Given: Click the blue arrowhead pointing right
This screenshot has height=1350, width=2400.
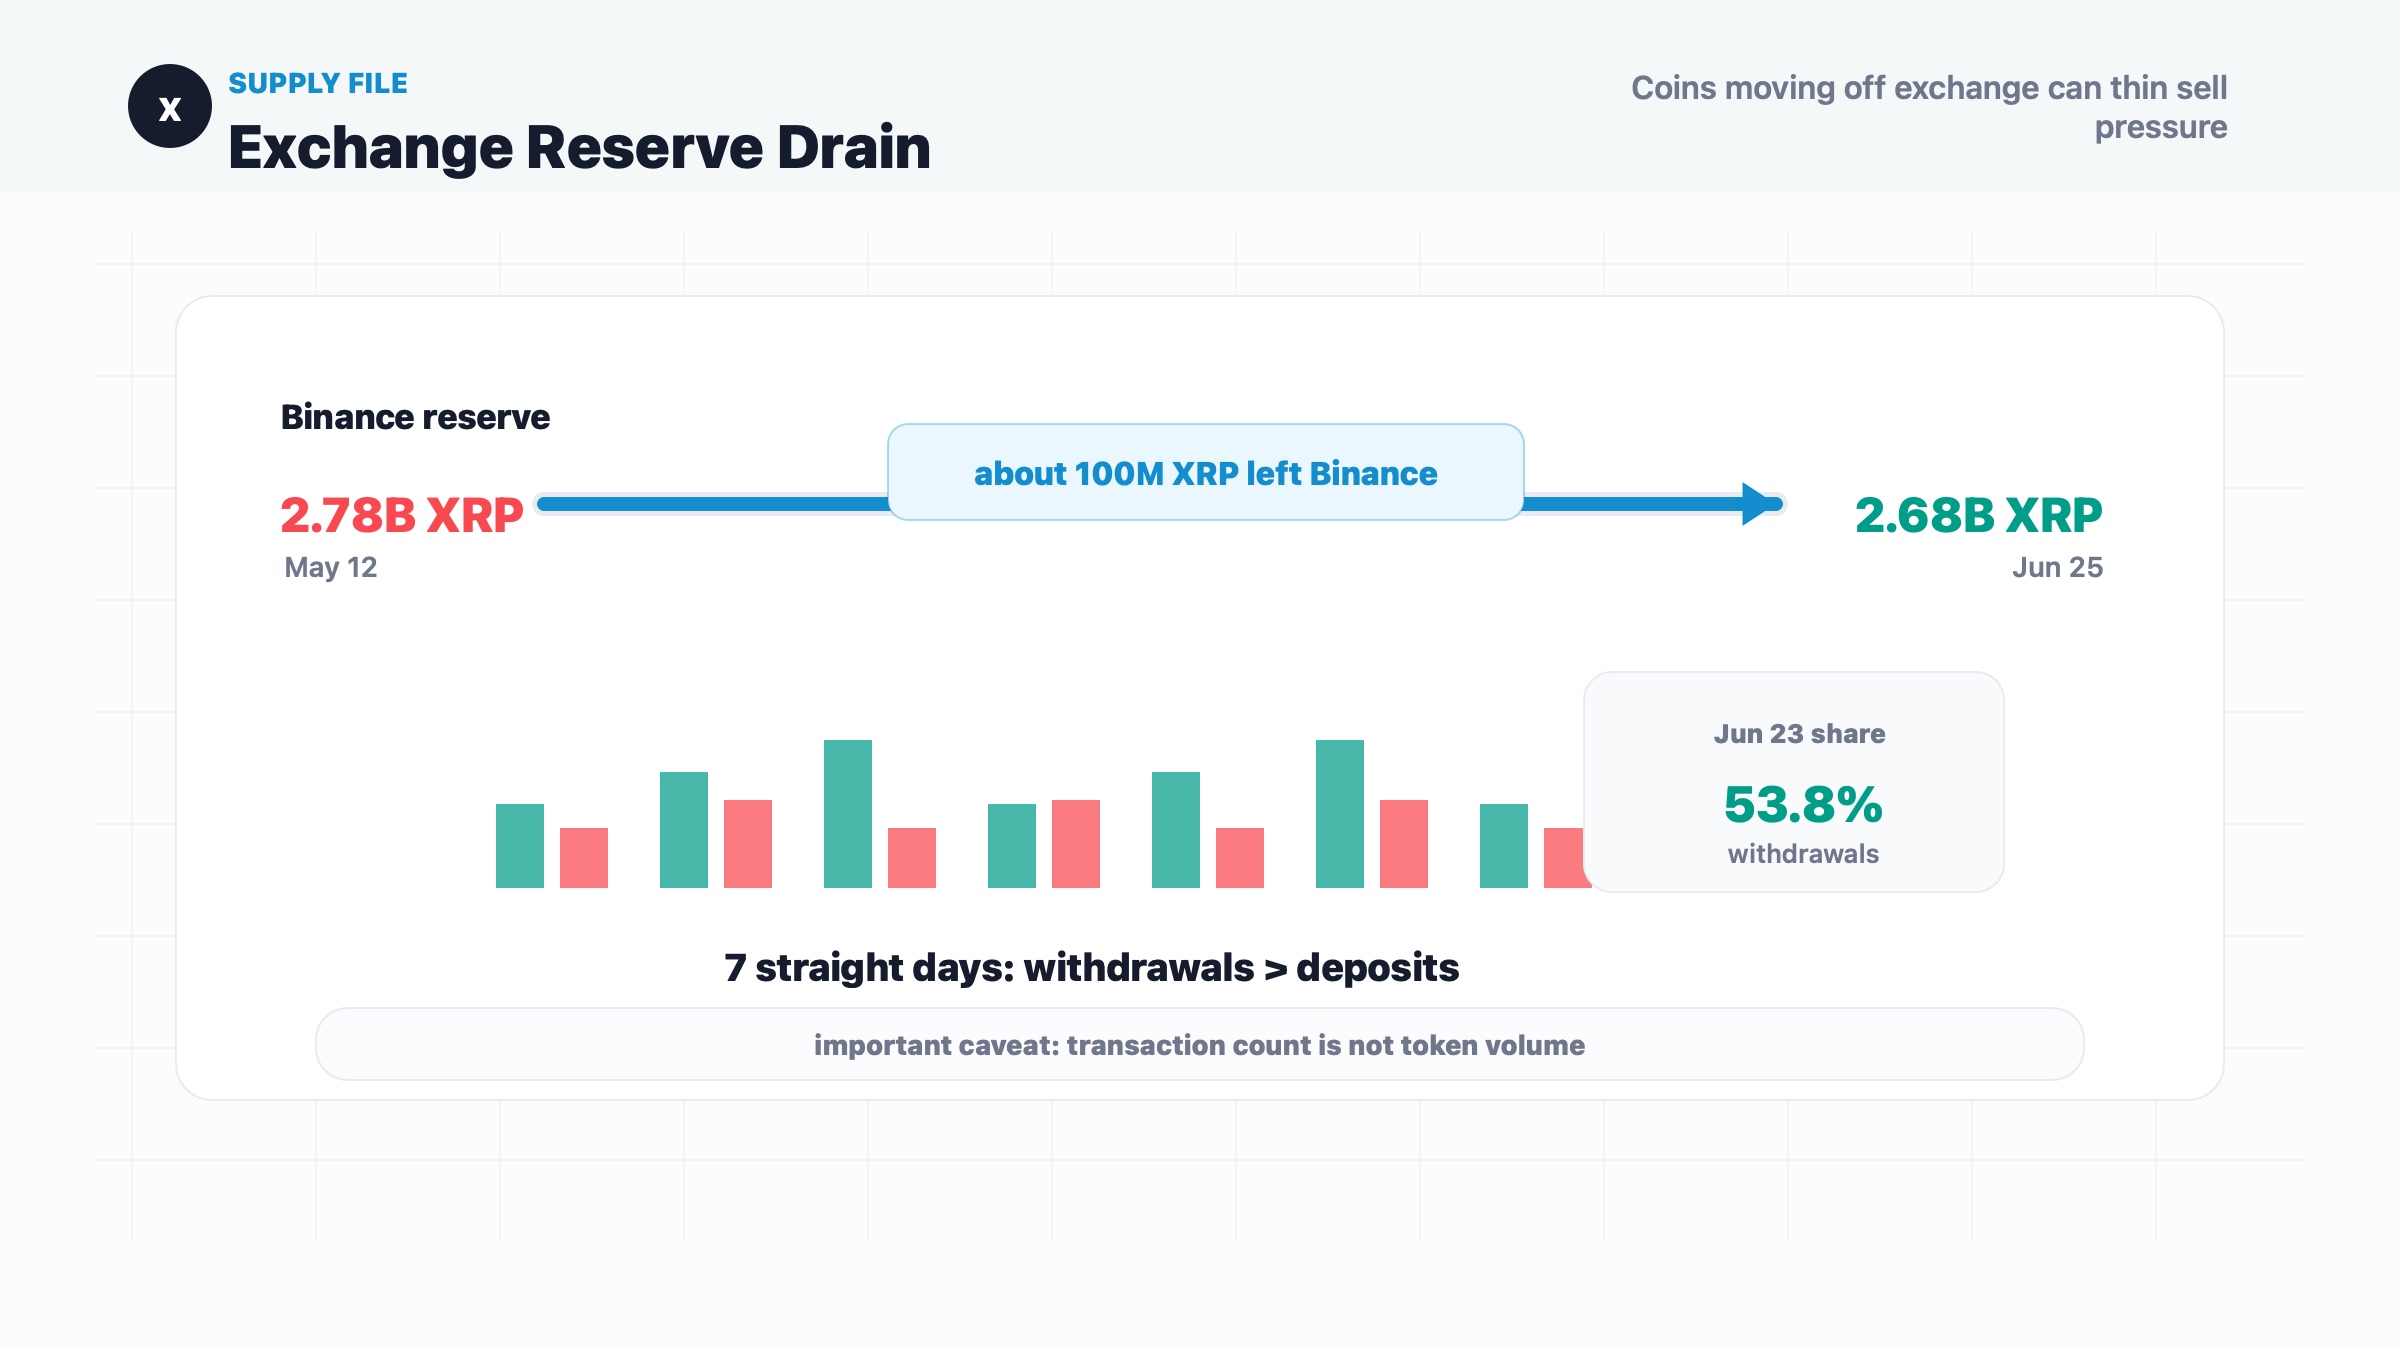Looking at the screenshot, I should coord(1760,504).
